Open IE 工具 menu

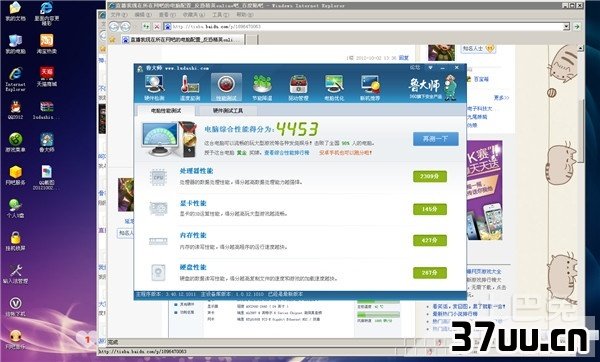[x=220, y=15]
